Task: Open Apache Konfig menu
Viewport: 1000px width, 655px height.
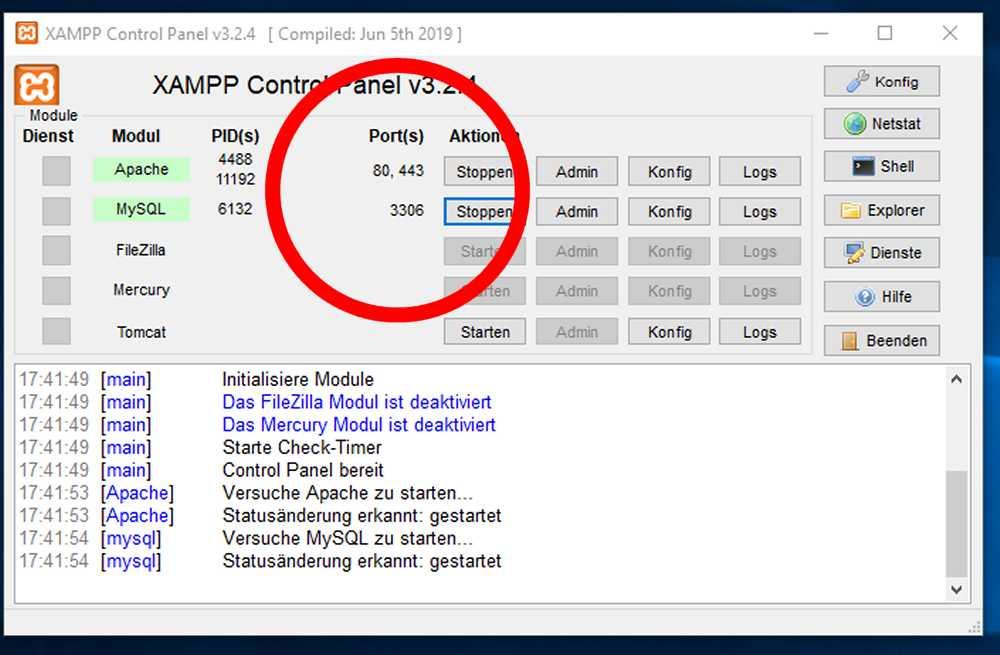Action: click(x=669, y=172)
